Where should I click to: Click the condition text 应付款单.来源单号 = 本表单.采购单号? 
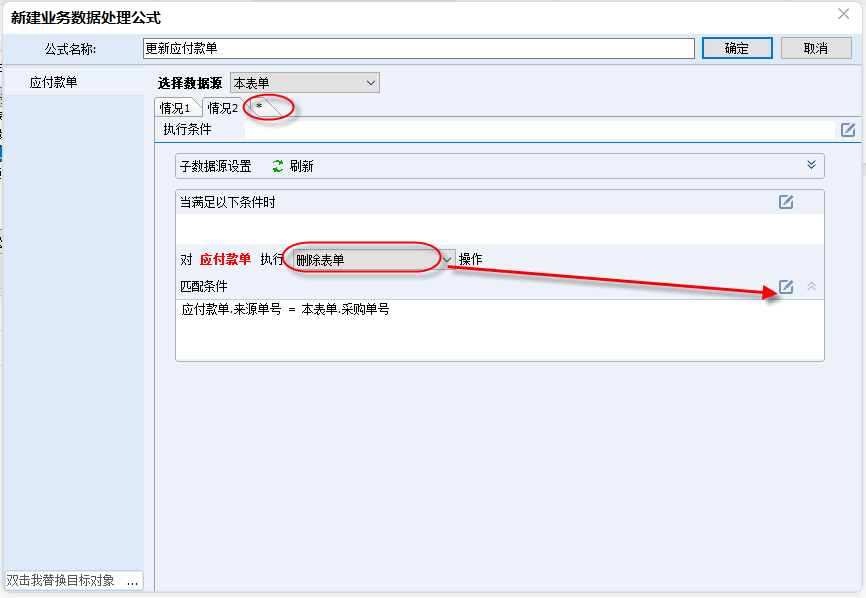tap(286, 309)
